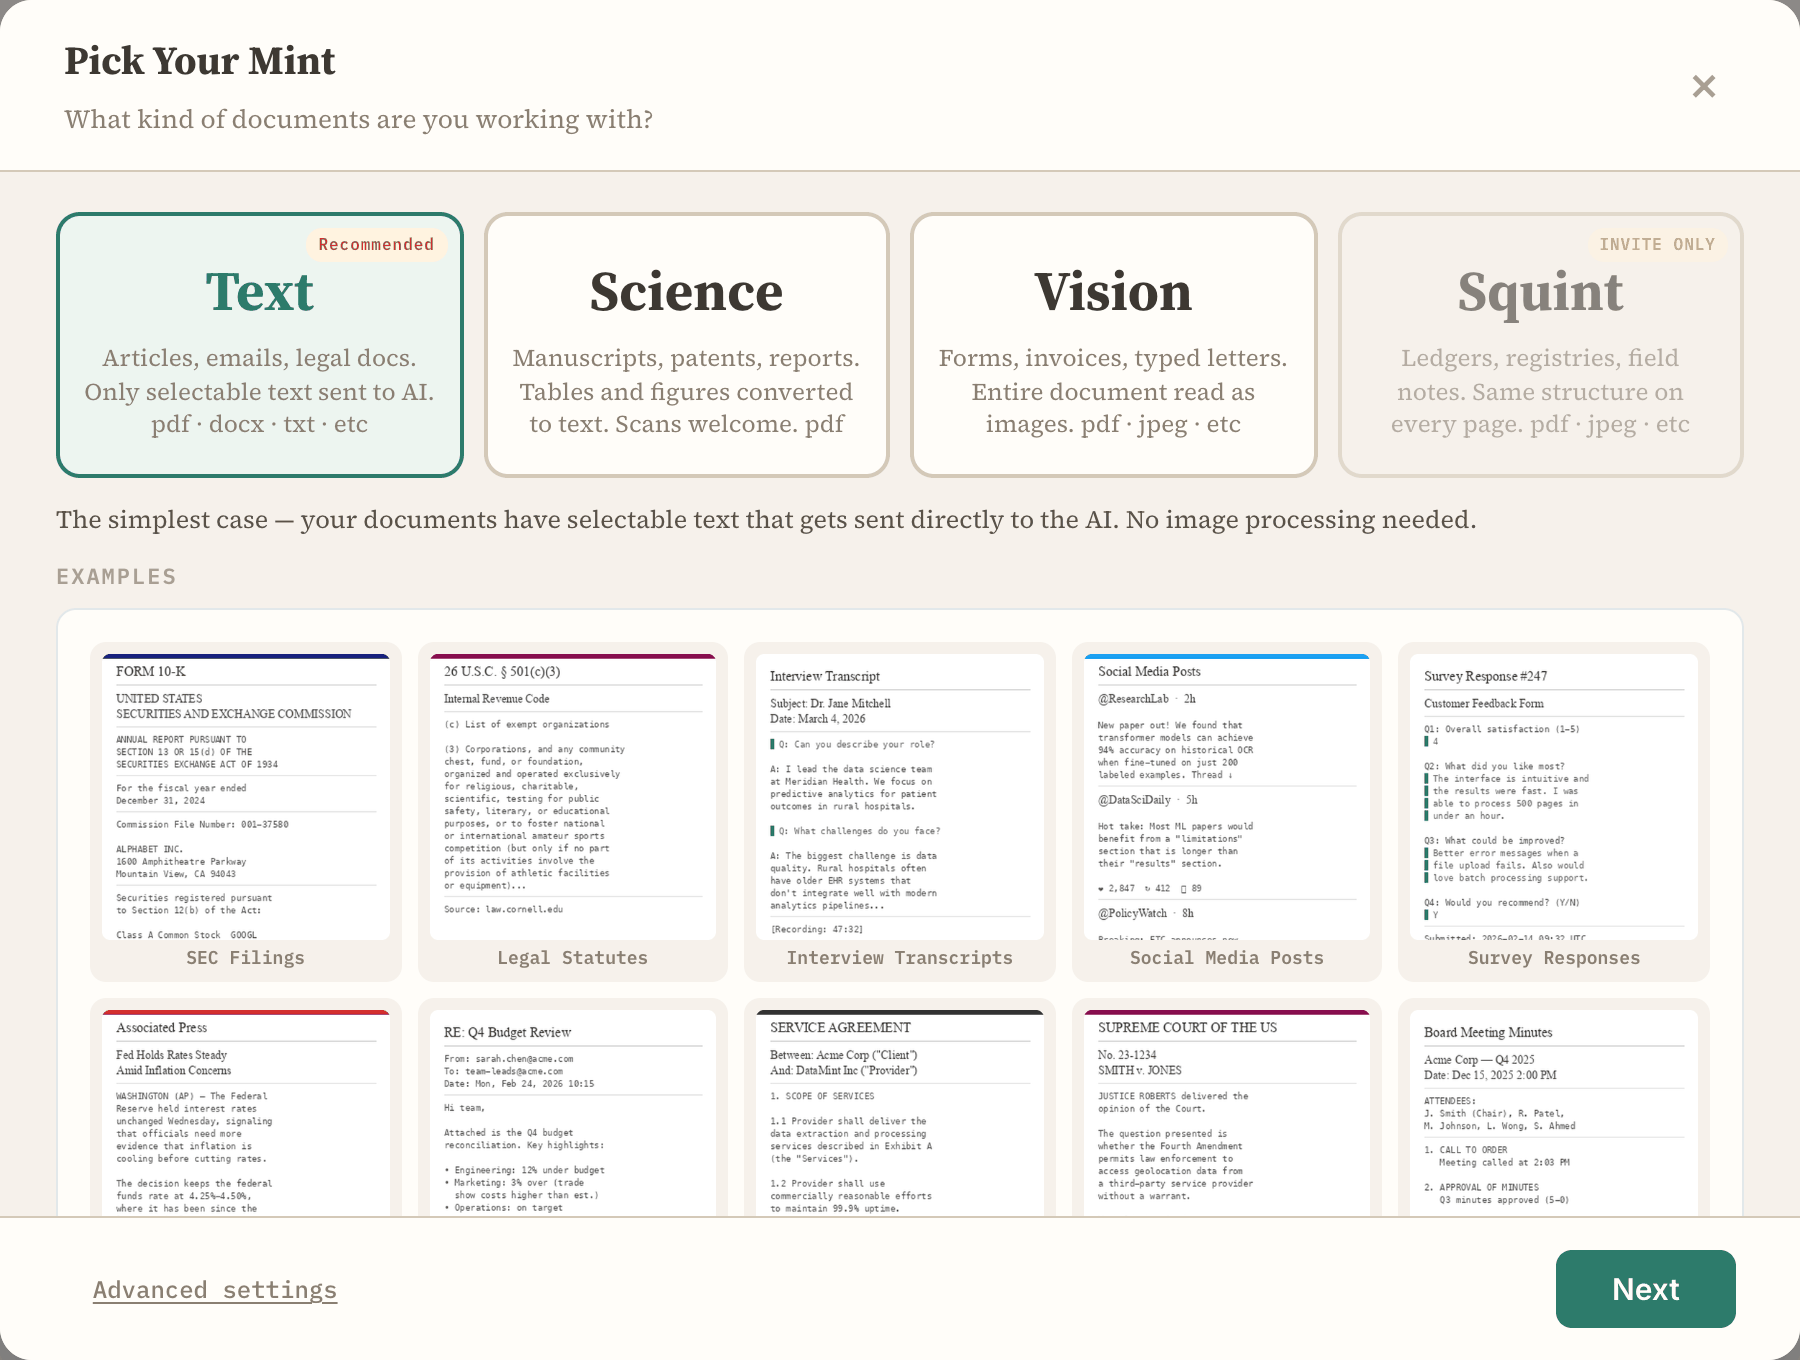Click the 'Interview Transcripts' caption
Viewport: 1800px width, 1360px height.
pyautogui.click(x=900, y=958)
